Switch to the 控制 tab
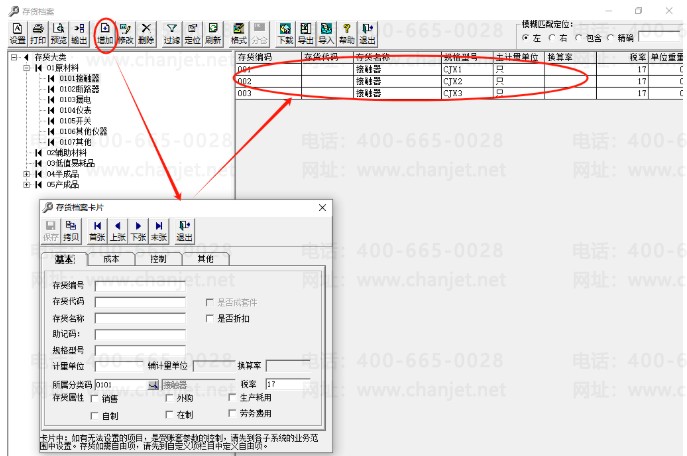This screenshot has width=687, height=456. point(158,259)
